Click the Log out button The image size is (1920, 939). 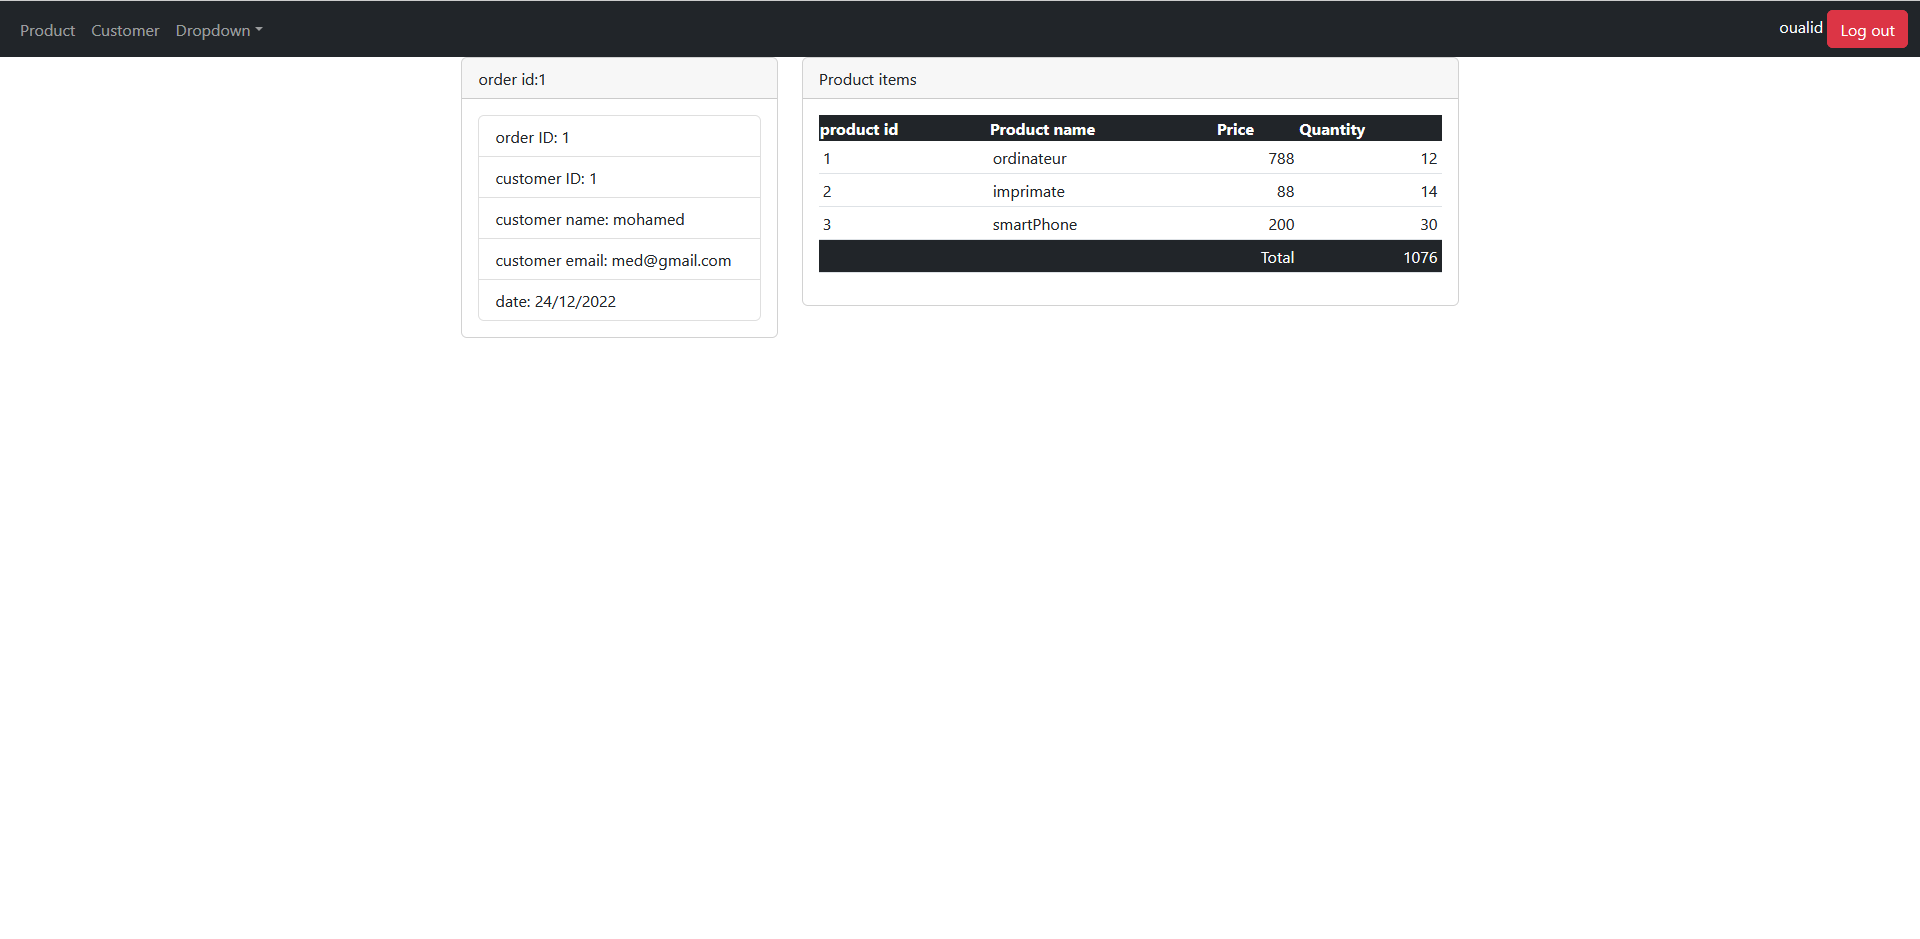[x=1866, y=29]
